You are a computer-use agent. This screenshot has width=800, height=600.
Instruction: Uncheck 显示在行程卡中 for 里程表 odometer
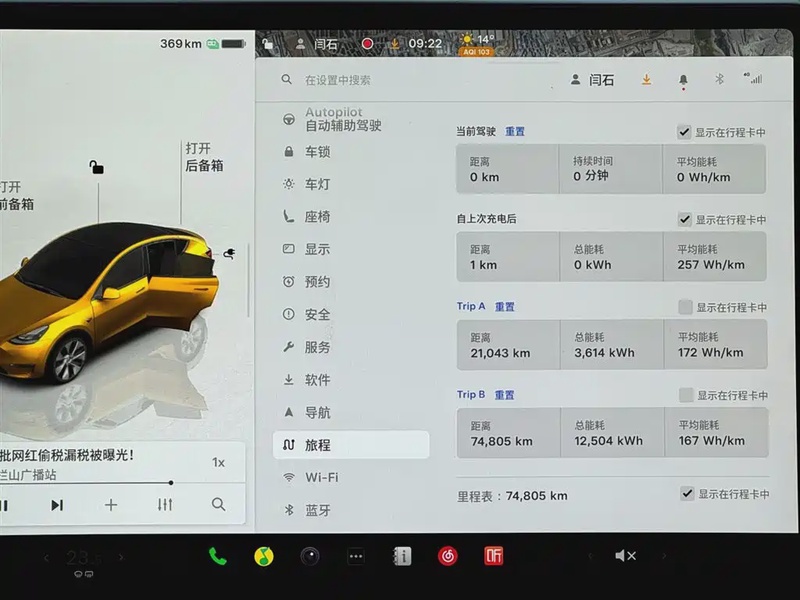point(686,494)
